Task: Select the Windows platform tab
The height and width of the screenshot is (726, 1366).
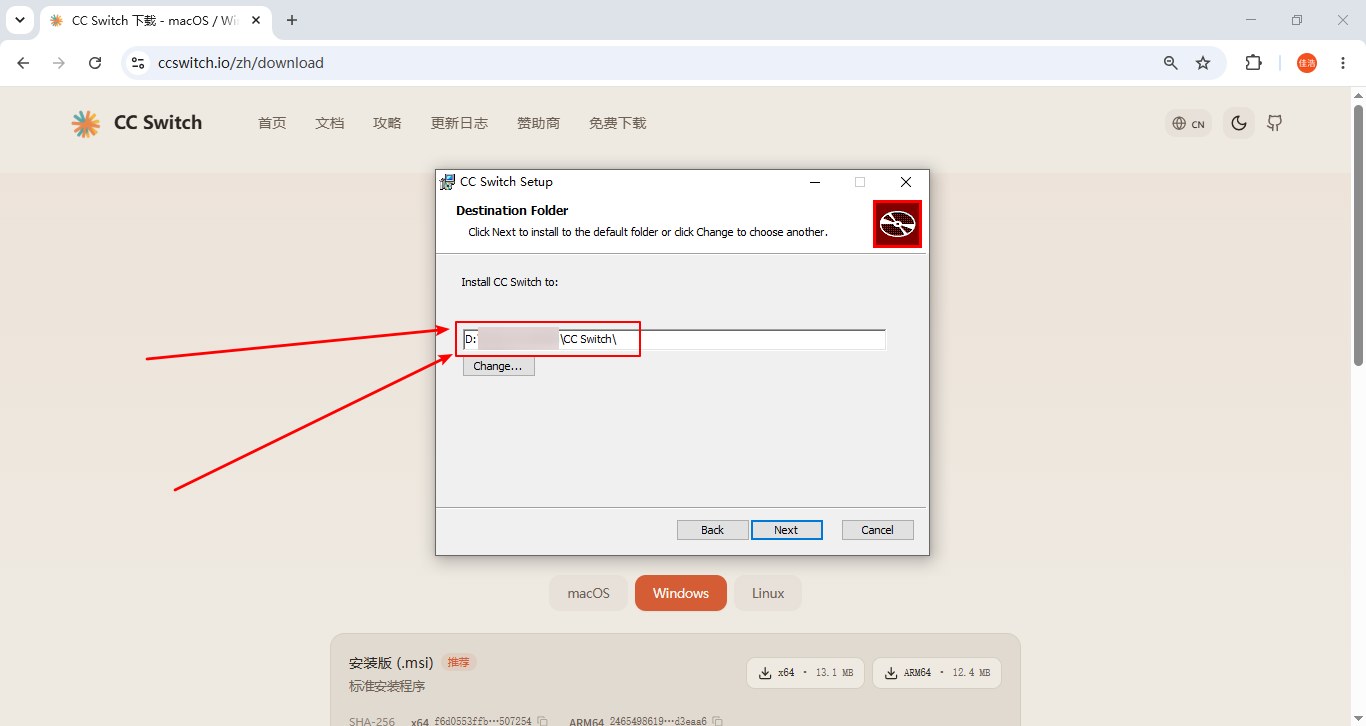Action: tap(681, 593)
